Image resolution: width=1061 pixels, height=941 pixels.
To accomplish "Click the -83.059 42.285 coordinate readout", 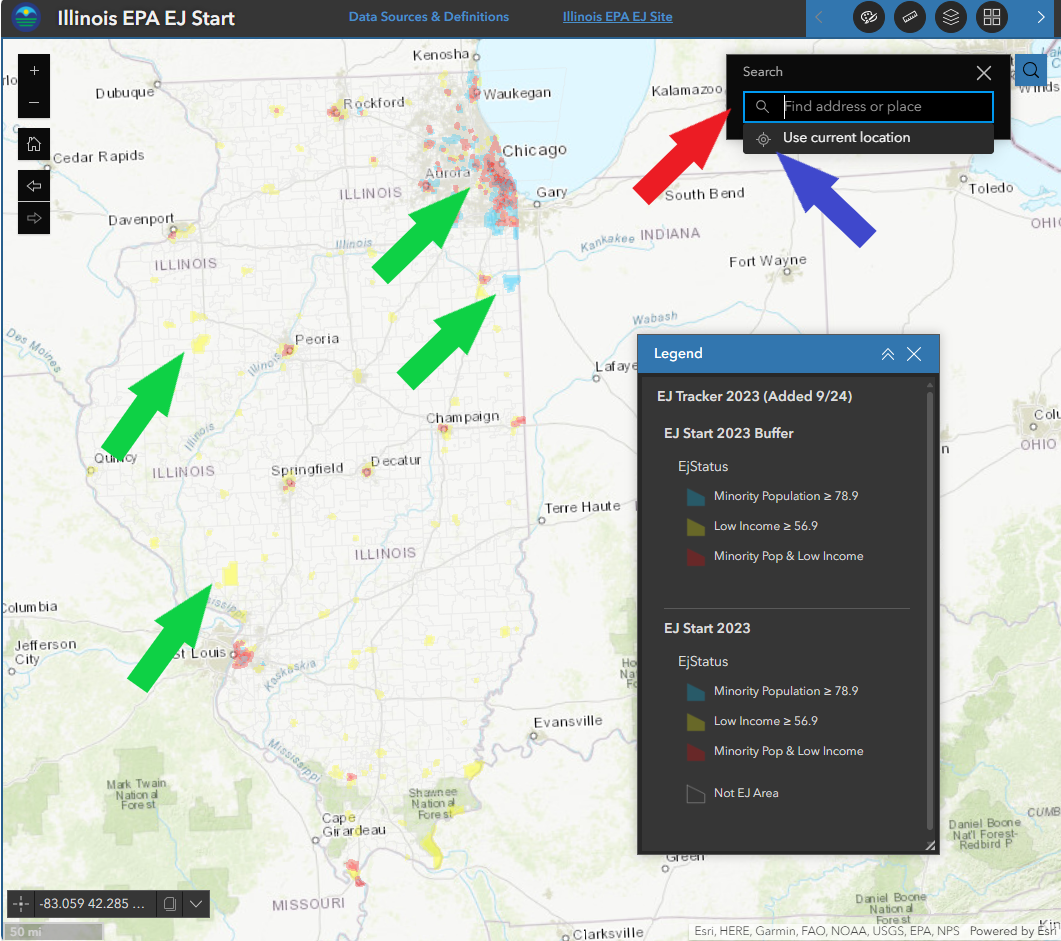I will pos(92,903).
